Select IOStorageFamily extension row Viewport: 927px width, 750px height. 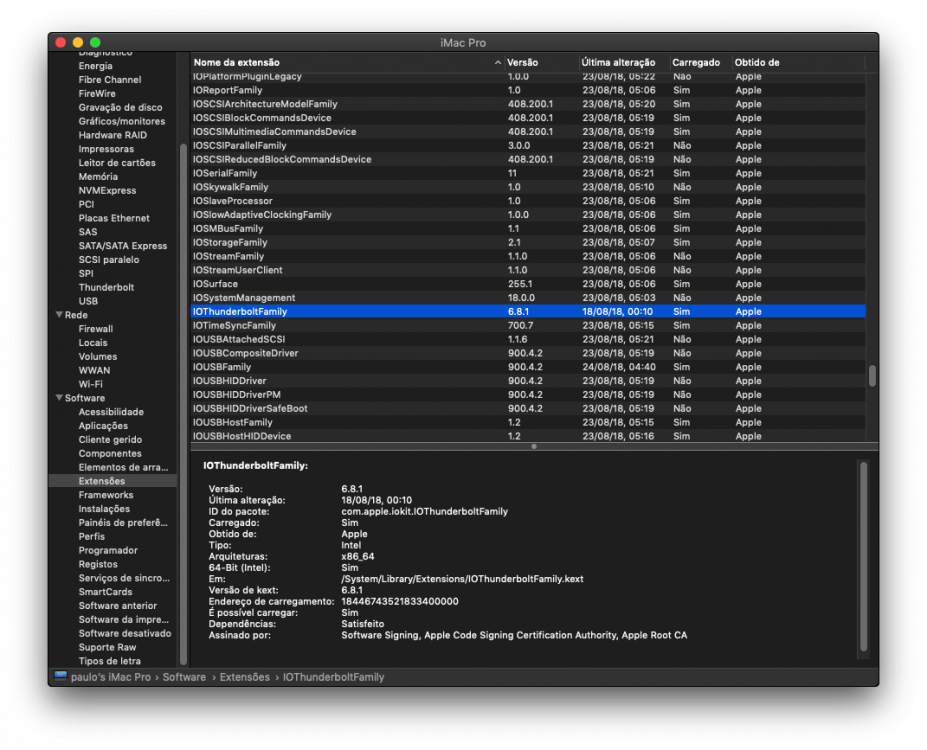tap(528, 242)
